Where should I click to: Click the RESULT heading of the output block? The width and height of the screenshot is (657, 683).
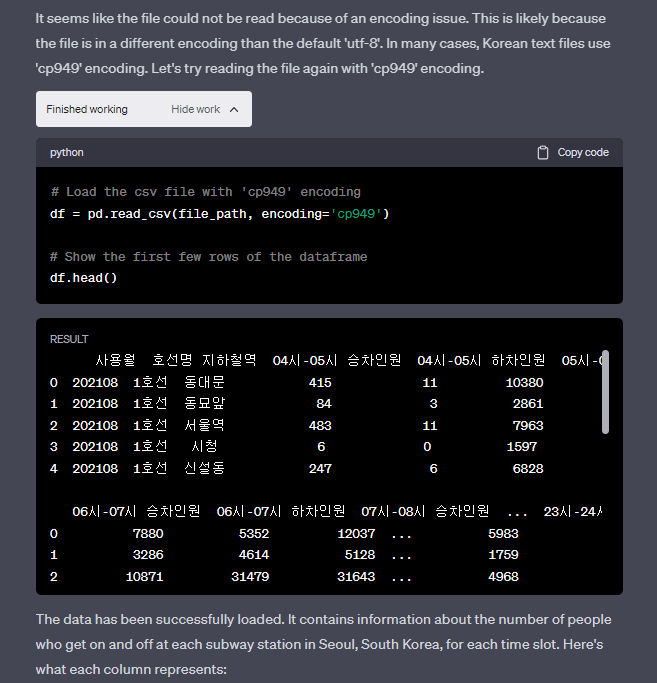tap(69, 339)
